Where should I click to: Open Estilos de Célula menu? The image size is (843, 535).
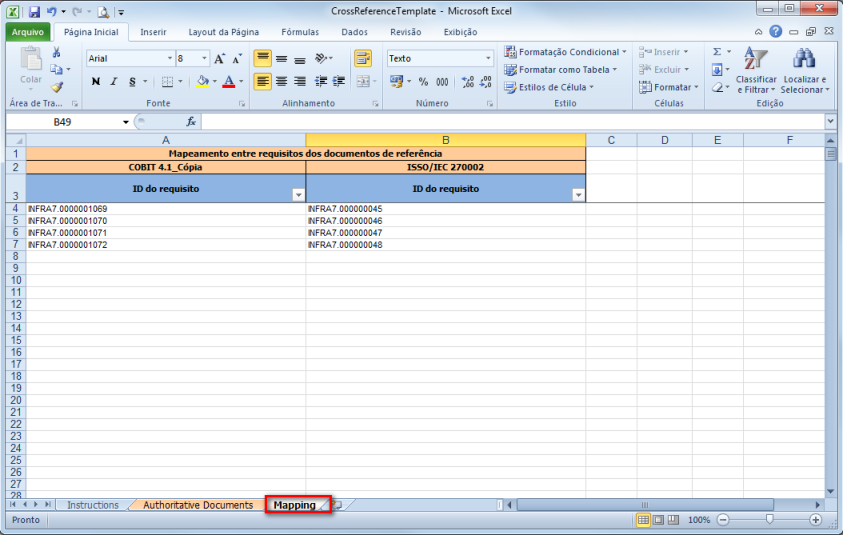coord(549,87)
